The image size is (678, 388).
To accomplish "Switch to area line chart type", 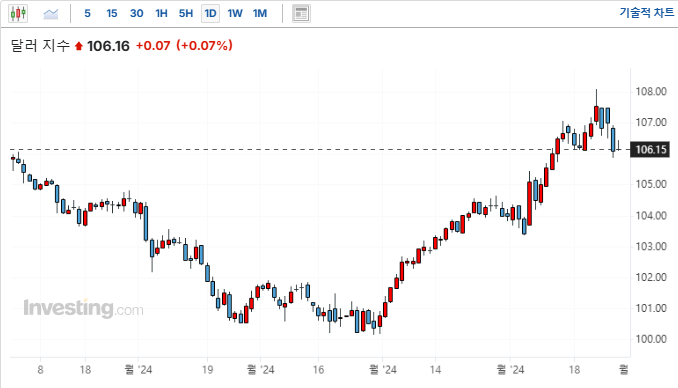I will 51,13.
